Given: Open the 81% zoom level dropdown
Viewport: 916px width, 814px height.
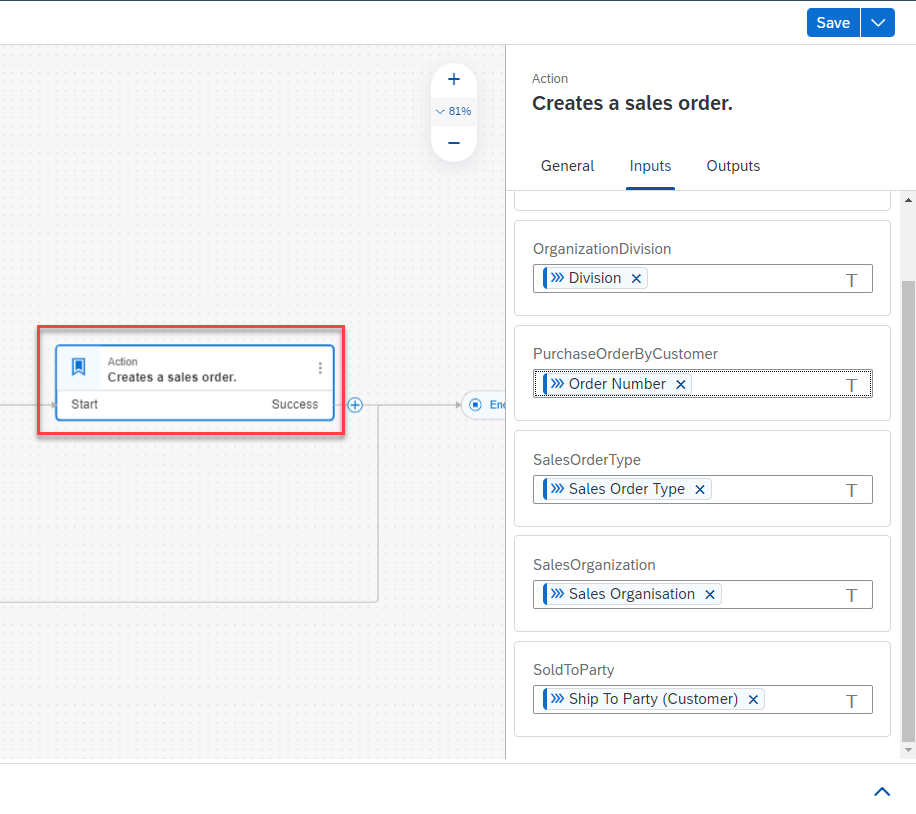Looking at the screenshot, I should click(453, 111).
